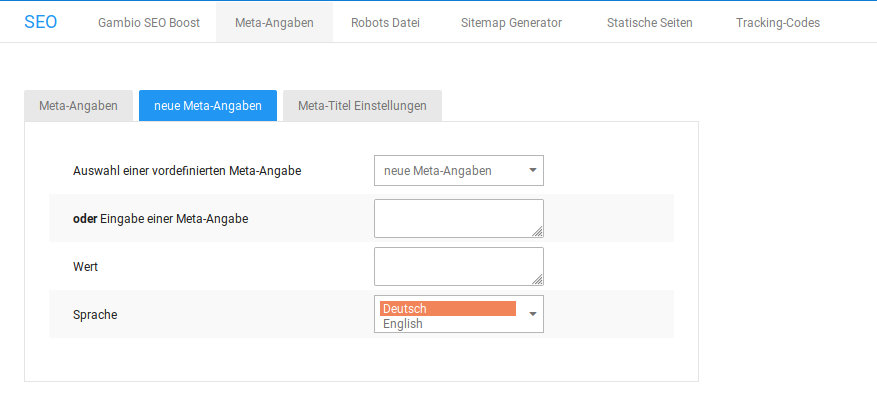The height and width of the screenshot is (403, 877).
Task: Choose English in the Sprache list
Action: pos(447,324)
